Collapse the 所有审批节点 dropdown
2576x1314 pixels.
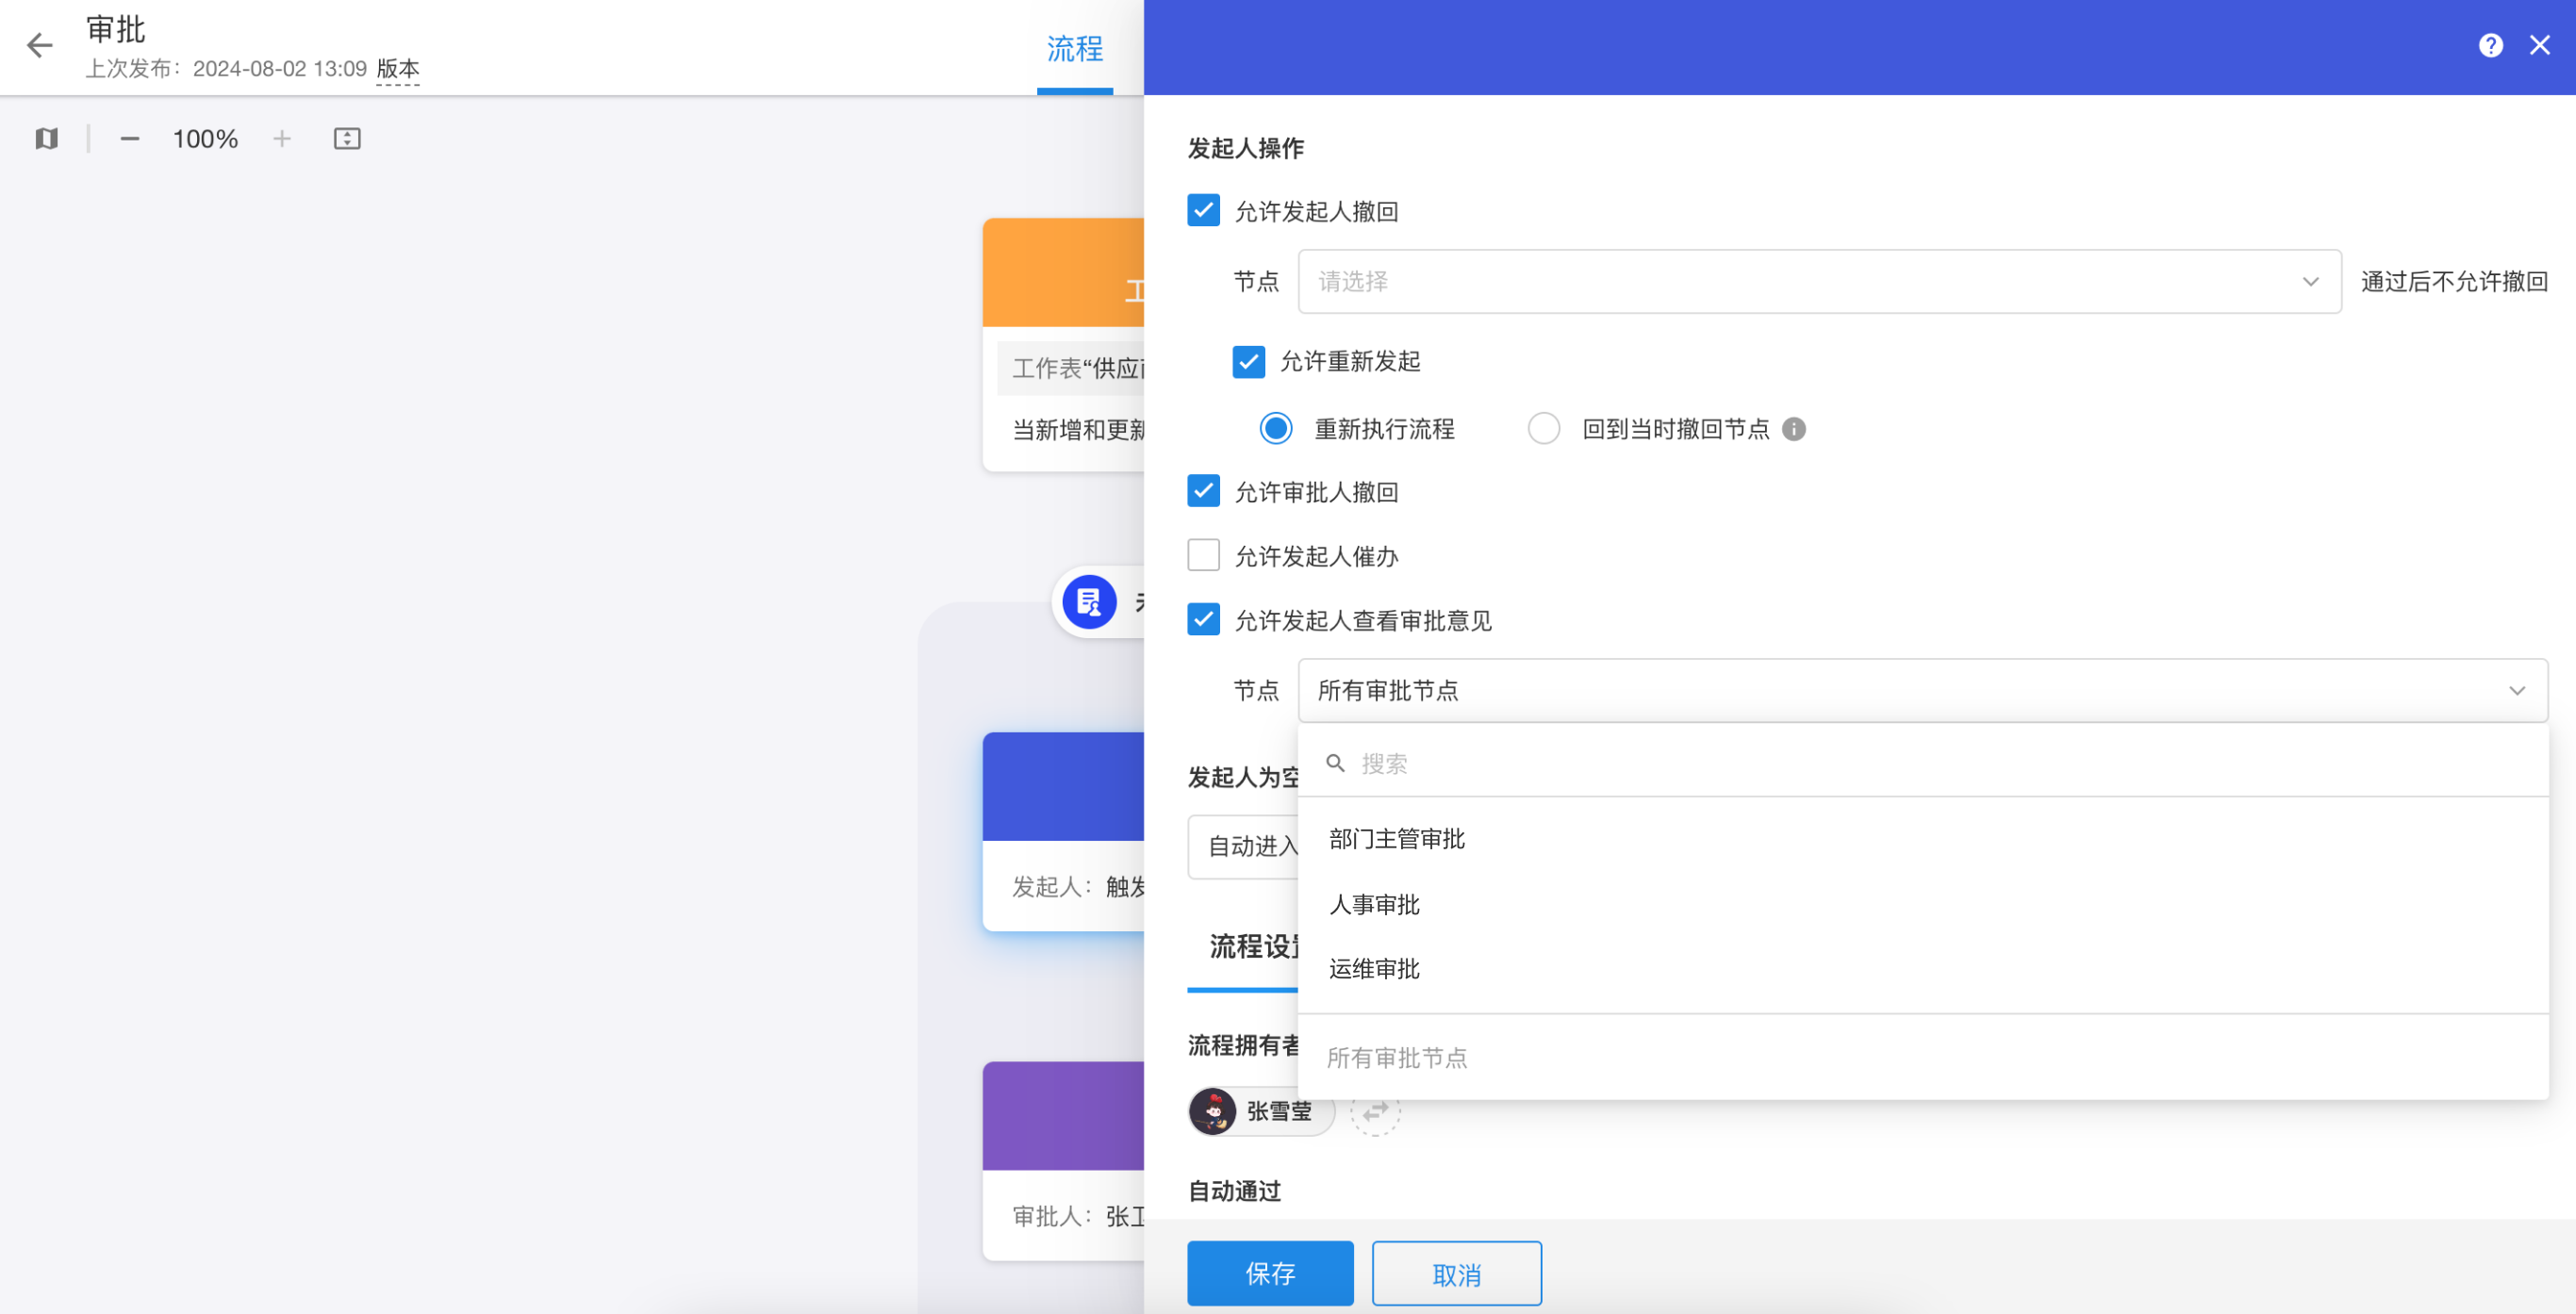[x=1922, y=690]
